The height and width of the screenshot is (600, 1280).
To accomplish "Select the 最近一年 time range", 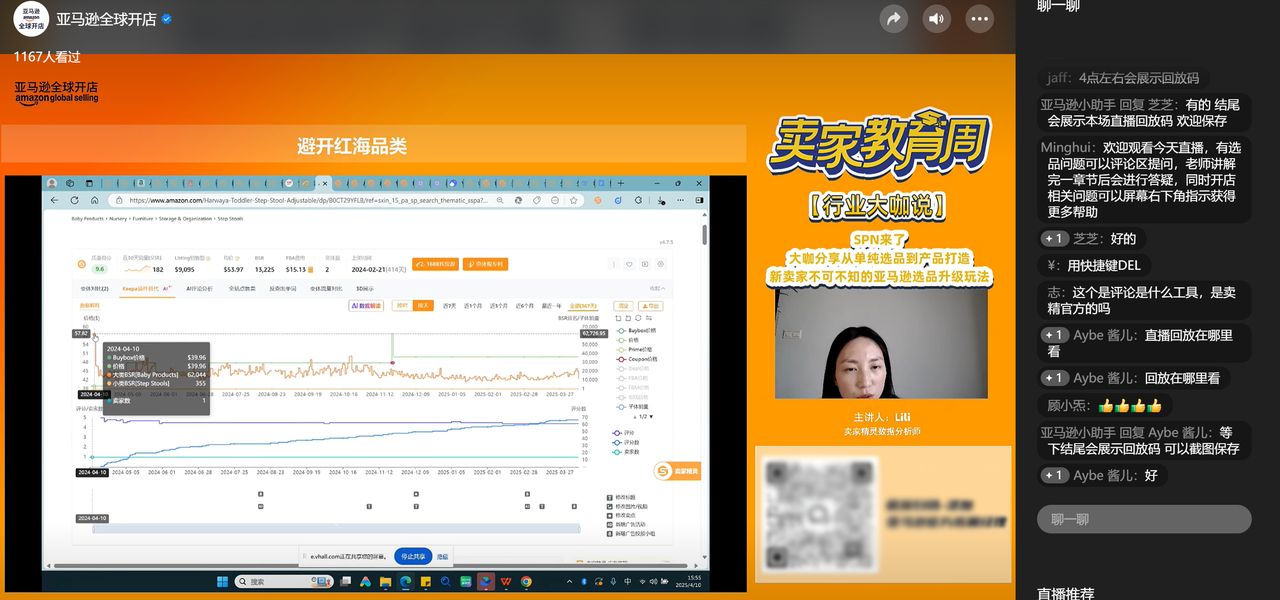I will coord(551,305).
